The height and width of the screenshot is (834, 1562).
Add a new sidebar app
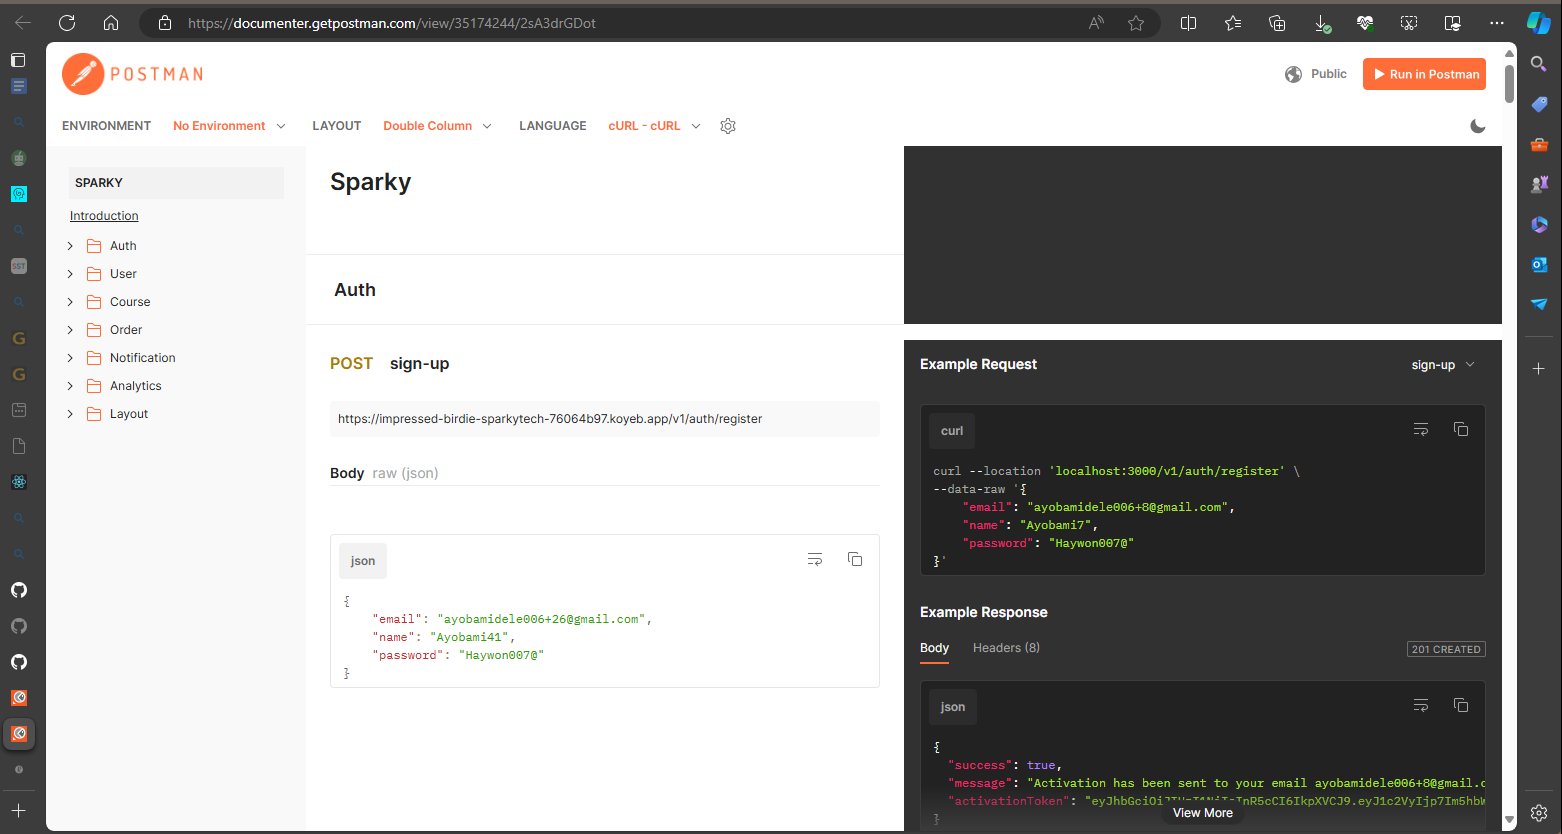pyautogui.click(x=1539, y=369)
